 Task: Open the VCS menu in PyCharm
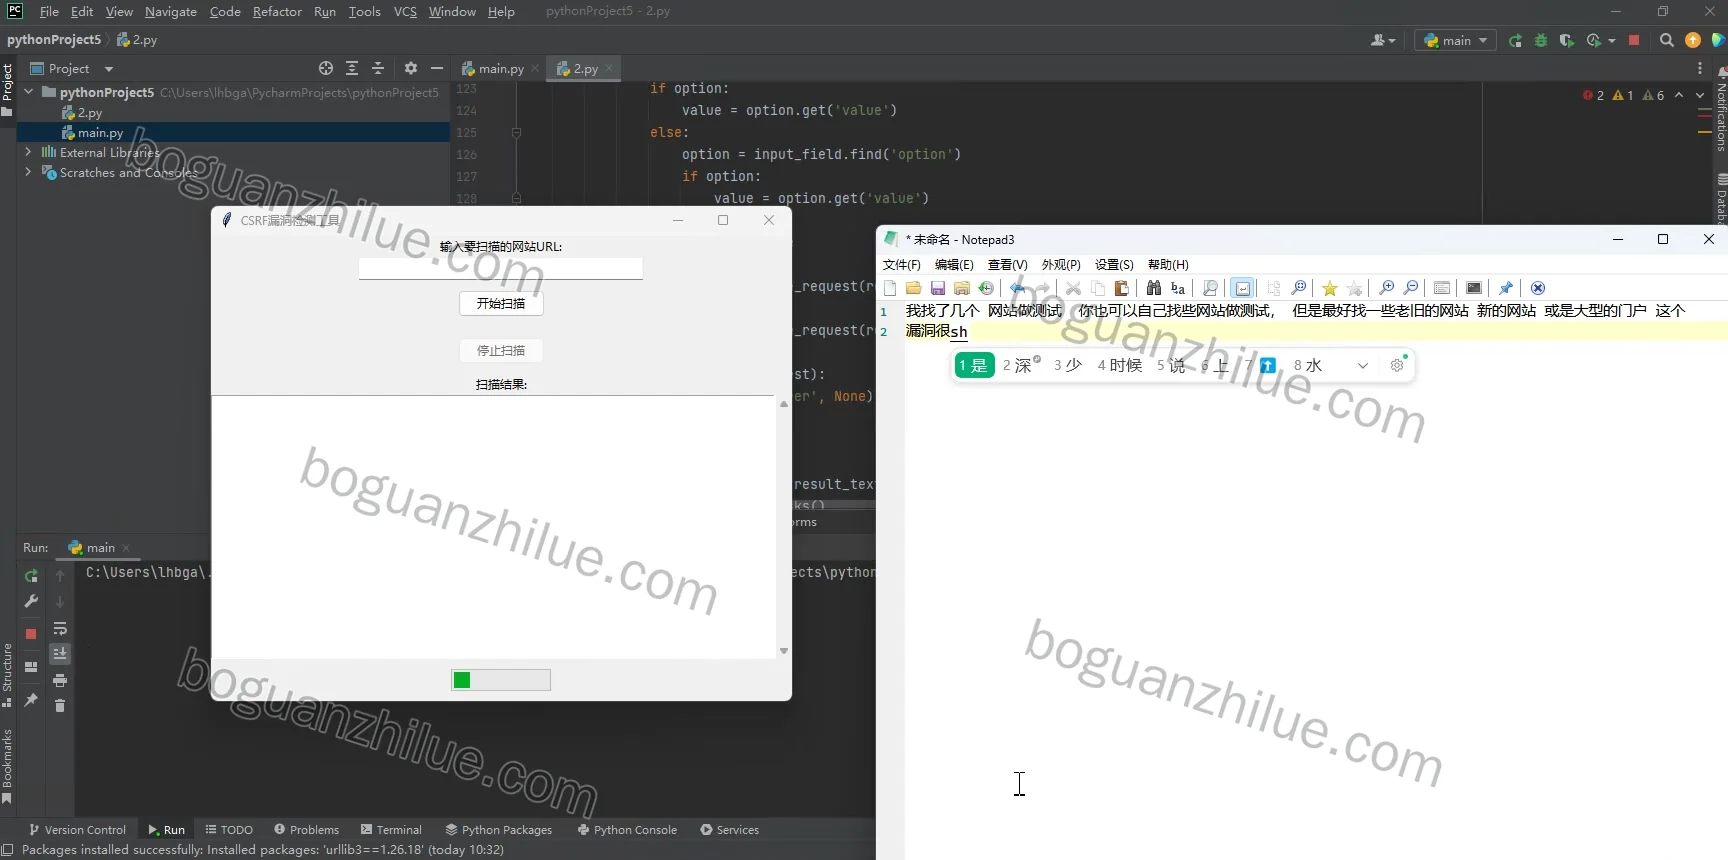click(x=405, y=12)
